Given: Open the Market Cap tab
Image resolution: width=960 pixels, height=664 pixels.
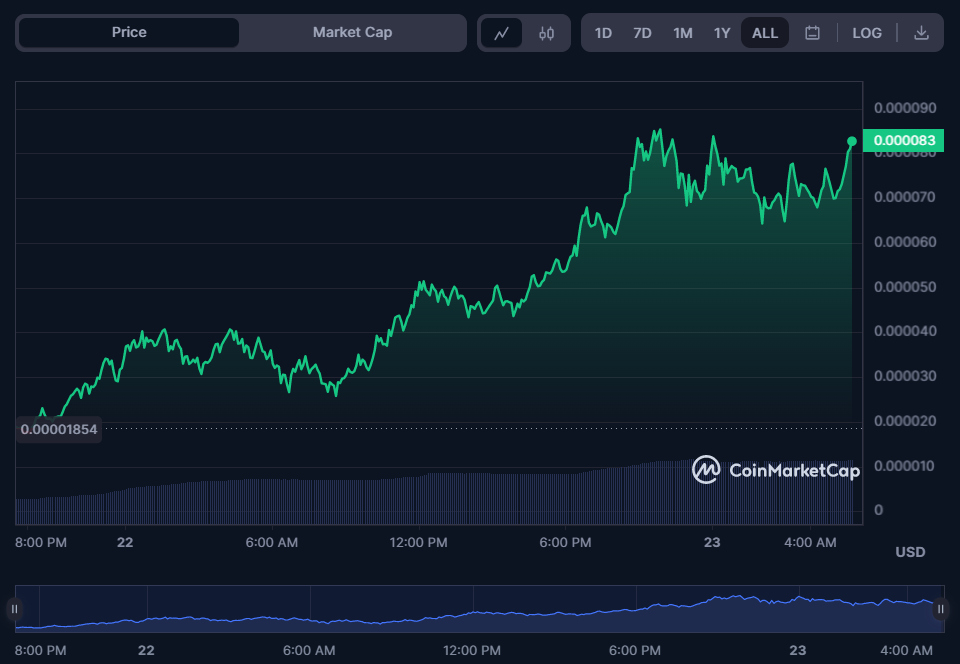Looking at the screenshot, I should point(352,32).
